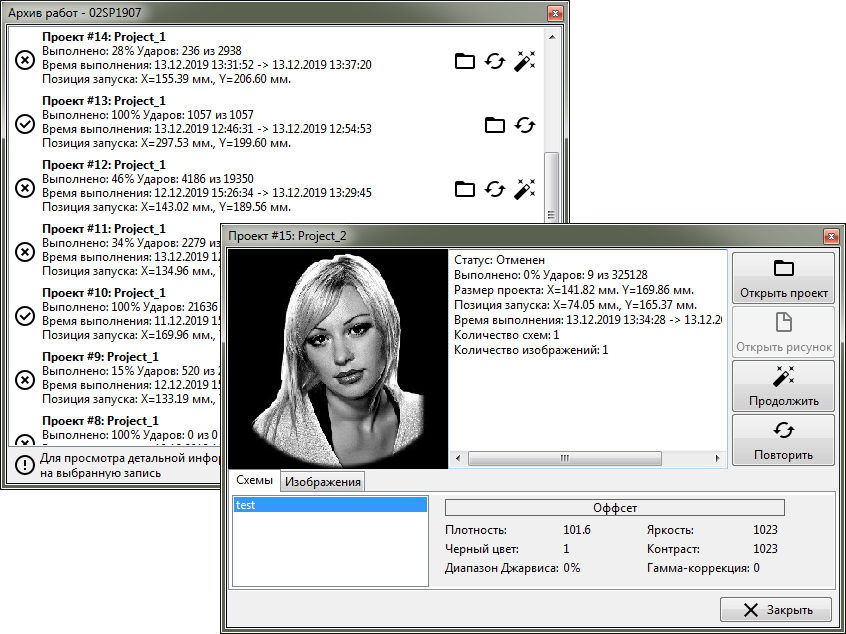
Task: Continue Project #14 with magic wand icon
Action: 524,61
